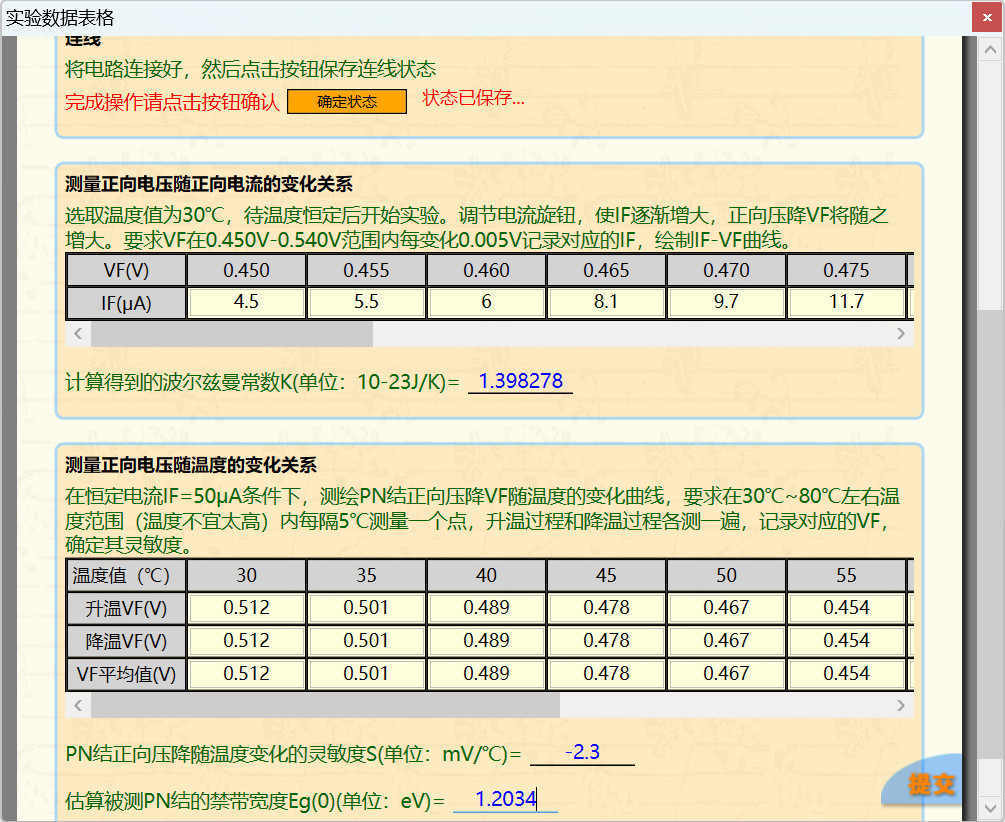The height and width of the screenshot is (822, 1005).
Task: Select the 升温VF cell for 30°C
Action: 246,608
